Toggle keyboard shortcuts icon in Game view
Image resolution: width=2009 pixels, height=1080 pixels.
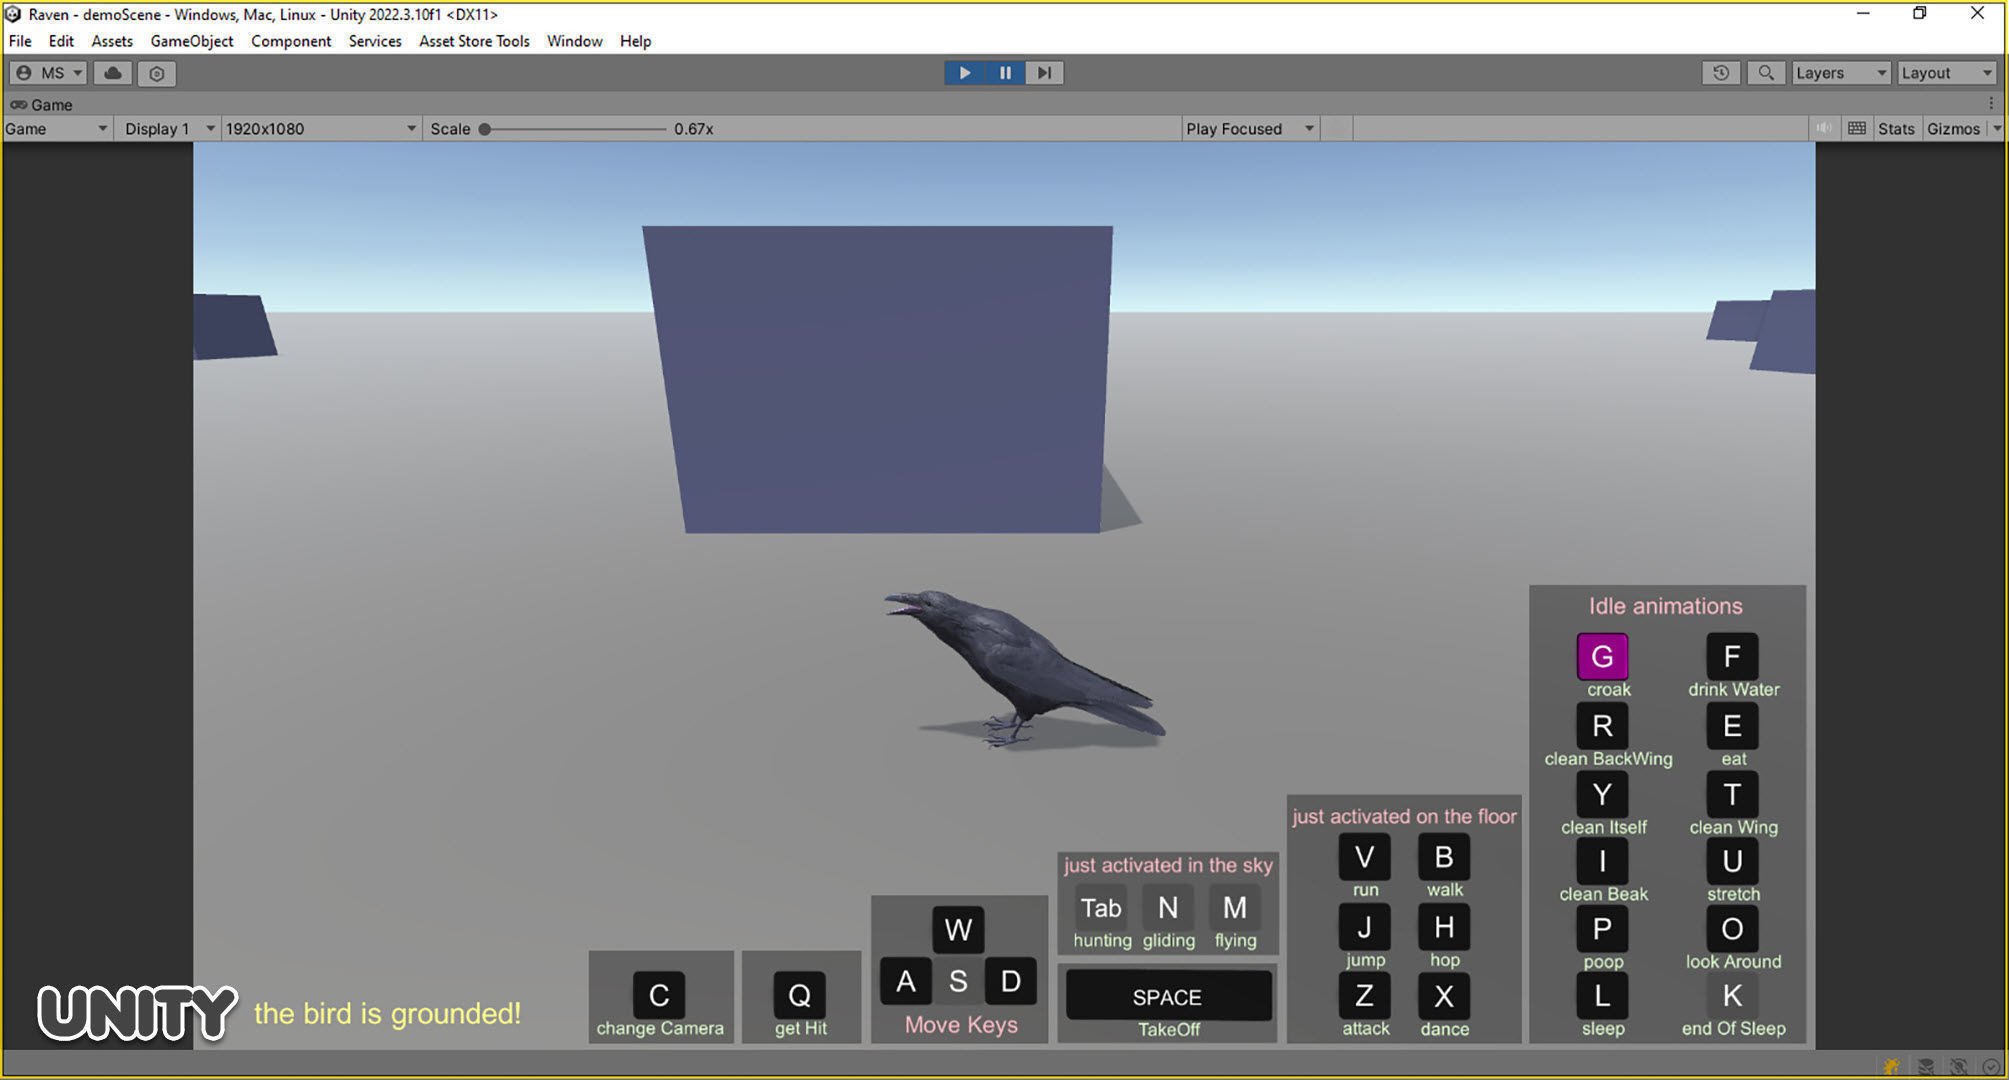click(1857, 128)
